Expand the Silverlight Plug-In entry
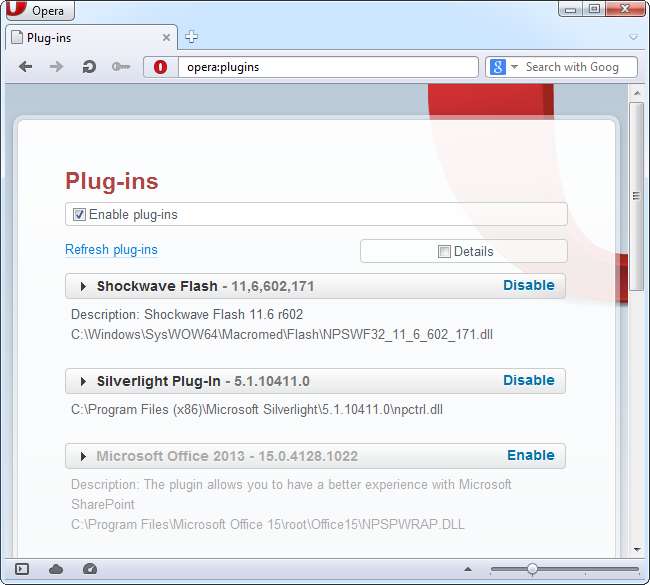 pyautogui.click(x=83, y=381)
